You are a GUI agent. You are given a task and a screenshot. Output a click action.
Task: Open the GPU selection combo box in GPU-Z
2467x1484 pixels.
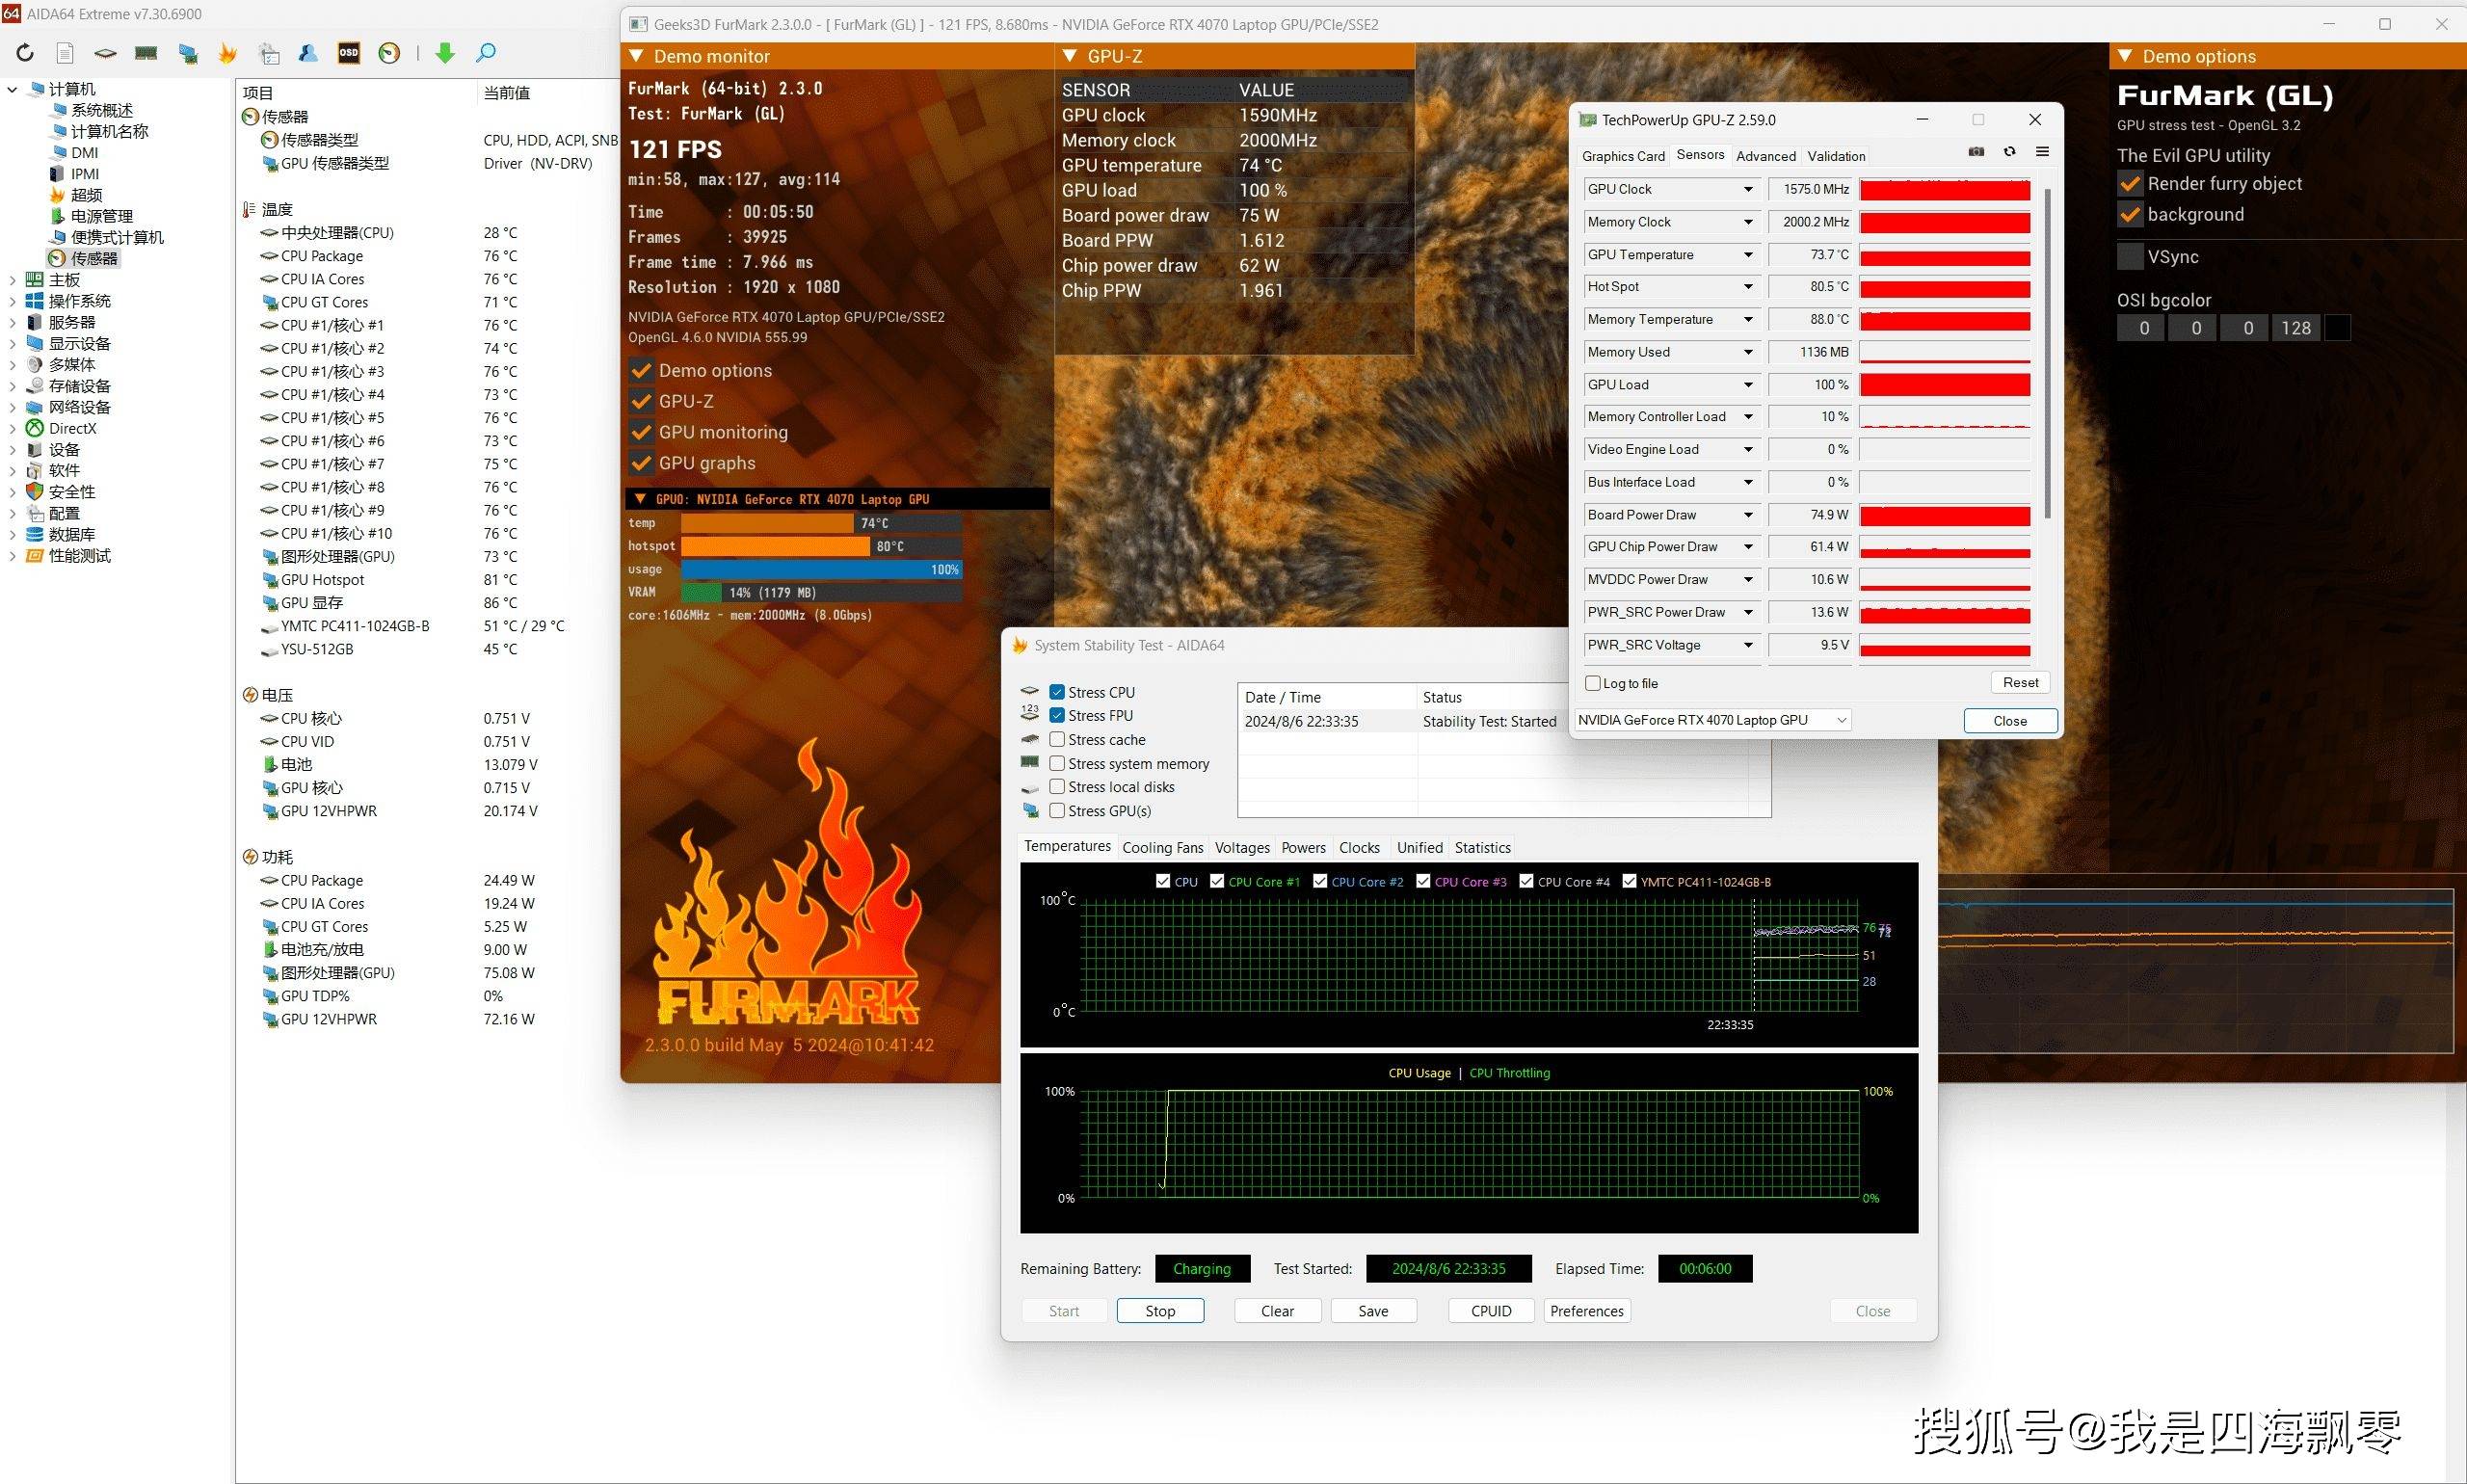pos(1713,720)
